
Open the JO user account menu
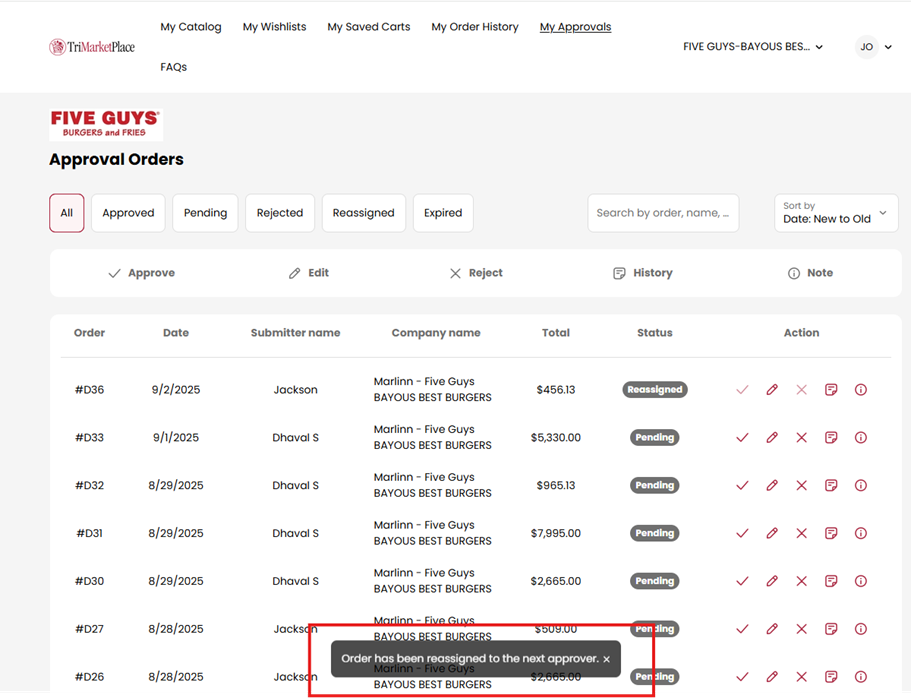tap(874, 47)
